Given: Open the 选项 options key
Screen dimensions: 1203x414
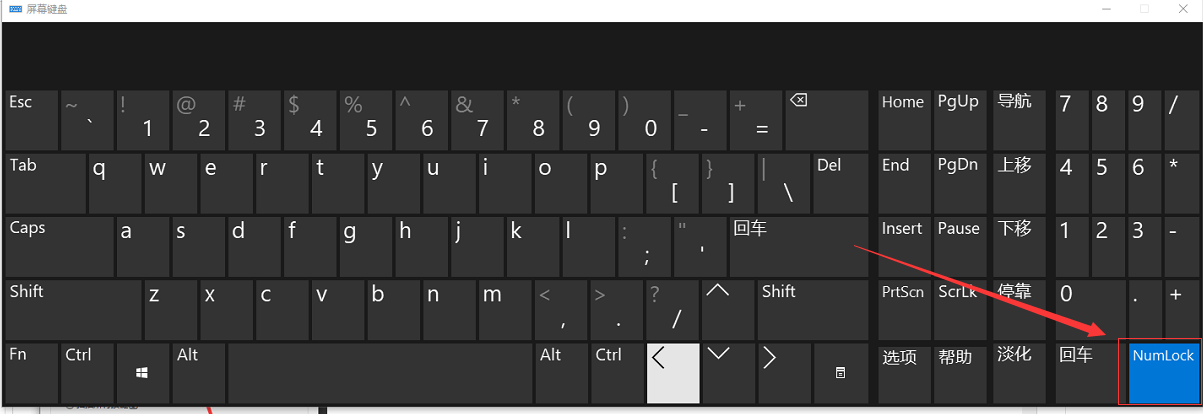Looking at the screenshot, I should [x=904, y=372].
